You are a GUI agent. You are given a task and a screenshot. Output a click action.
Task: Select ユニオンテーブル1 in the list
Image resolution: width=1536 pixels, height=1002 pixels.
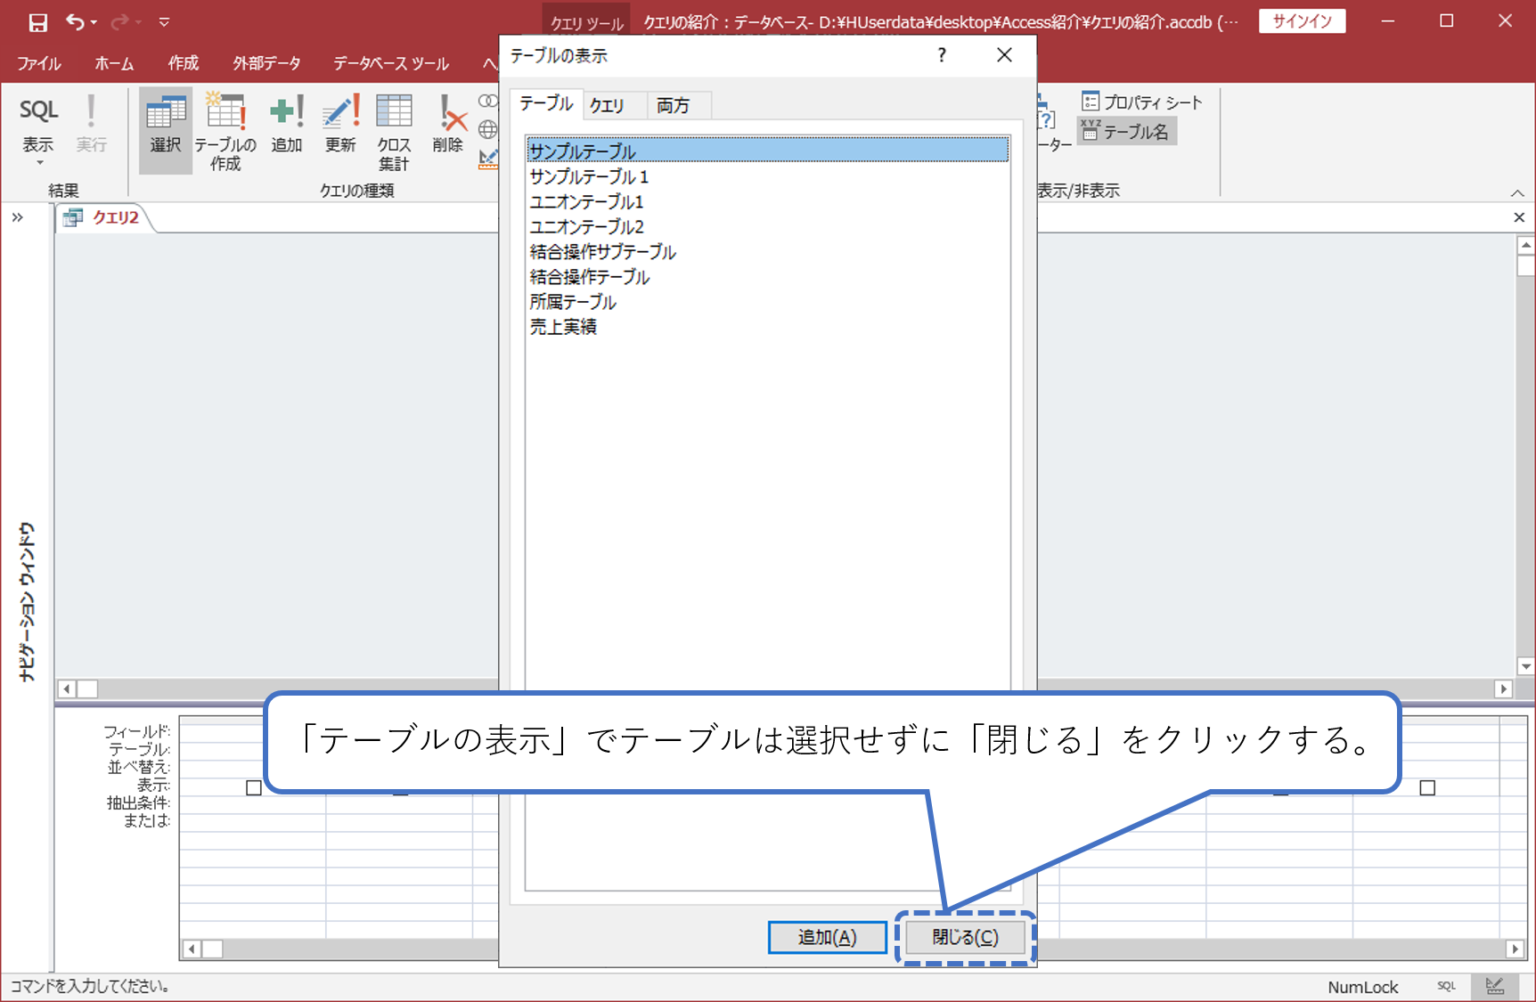point(767,201)
